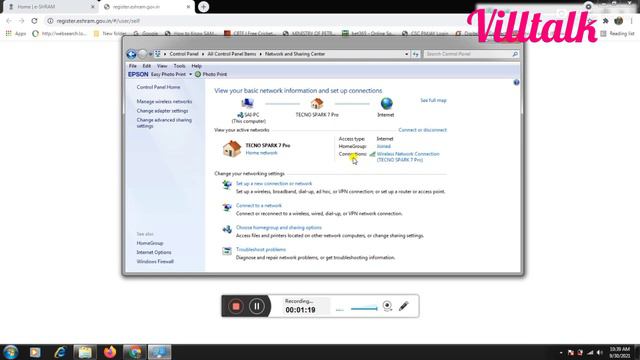Viewport: 640px width, 360px height.
Task: Click the network signal icon in system tray
Action: tap(590, 353)
